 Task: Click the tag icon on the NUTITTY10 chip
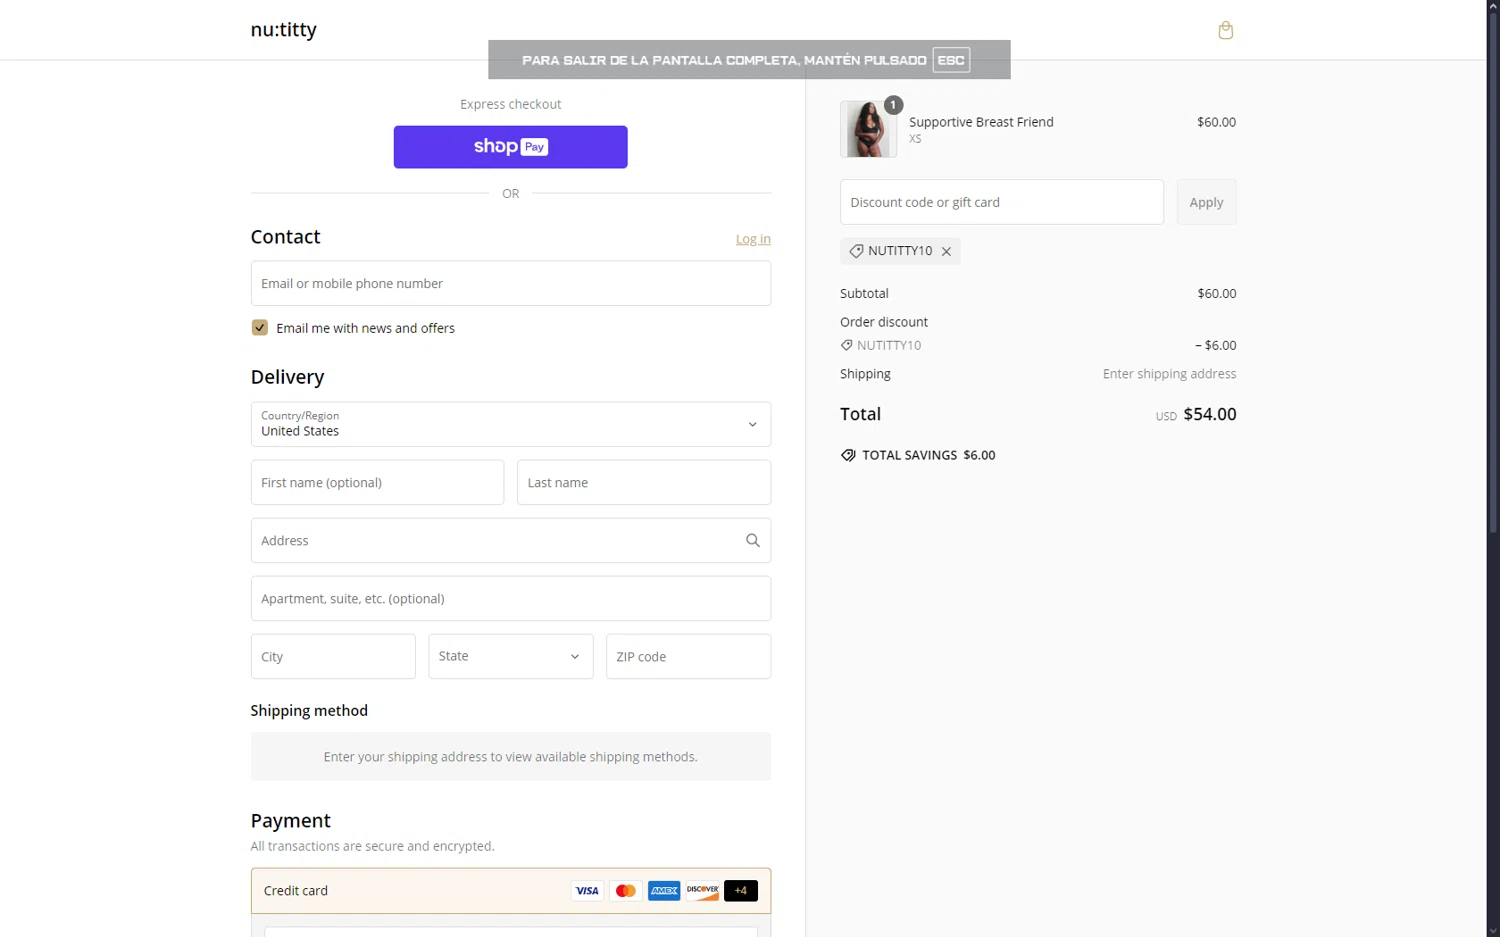[856, 251]
